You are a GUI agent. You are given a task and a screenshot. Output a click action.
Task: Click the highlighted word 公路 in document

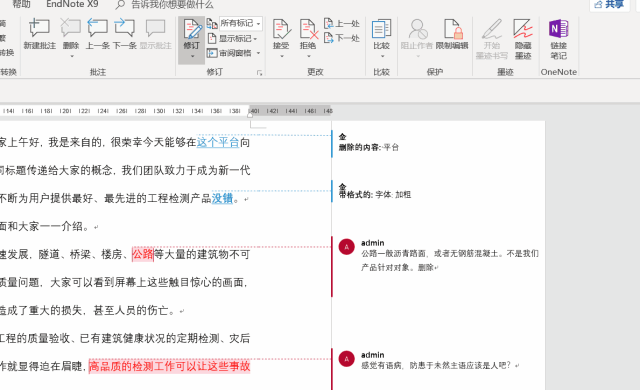pos(142,254)
